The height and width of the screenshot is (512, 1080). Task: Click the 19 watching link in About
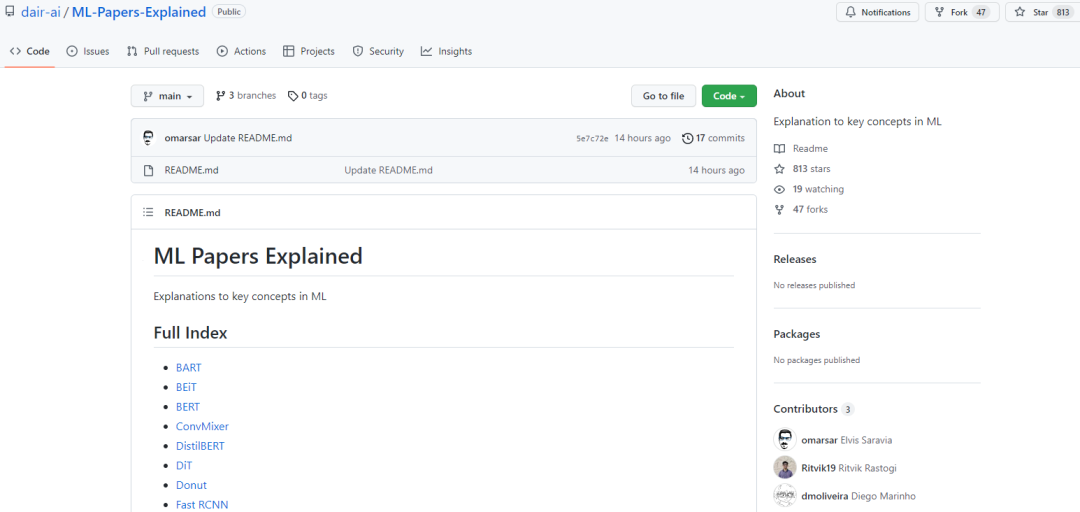[x=818, y=189]
